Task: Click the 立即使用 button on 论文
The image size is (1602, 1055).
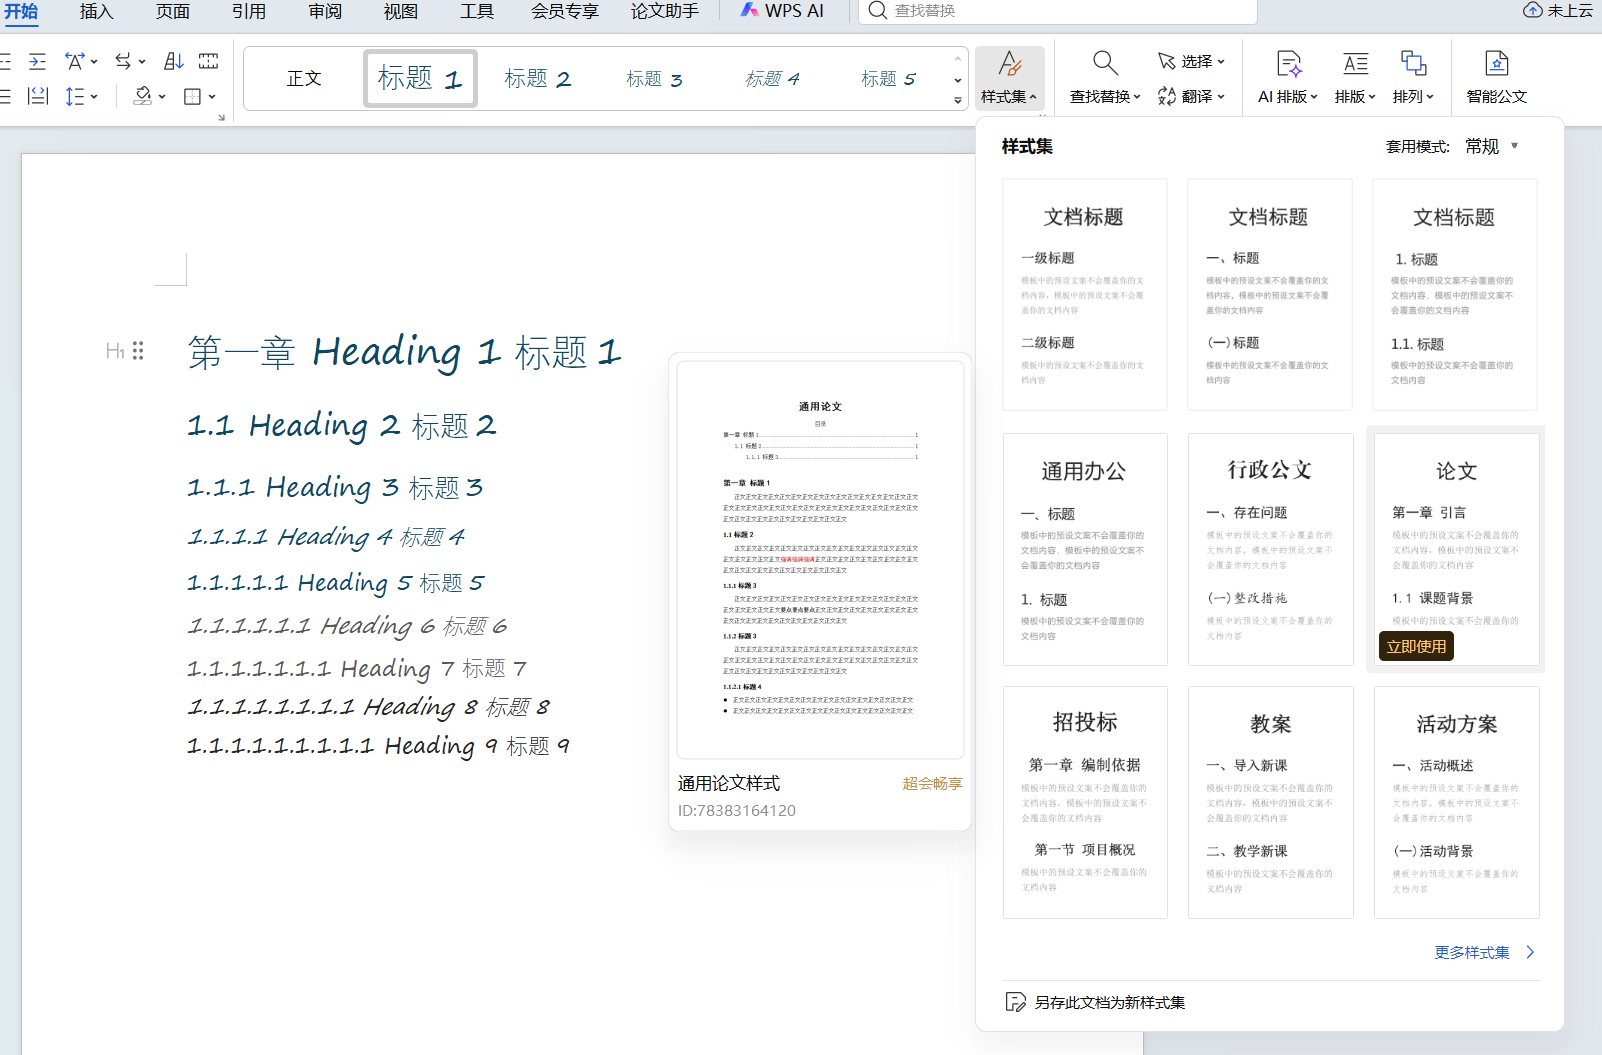Action: [1415, 646]
